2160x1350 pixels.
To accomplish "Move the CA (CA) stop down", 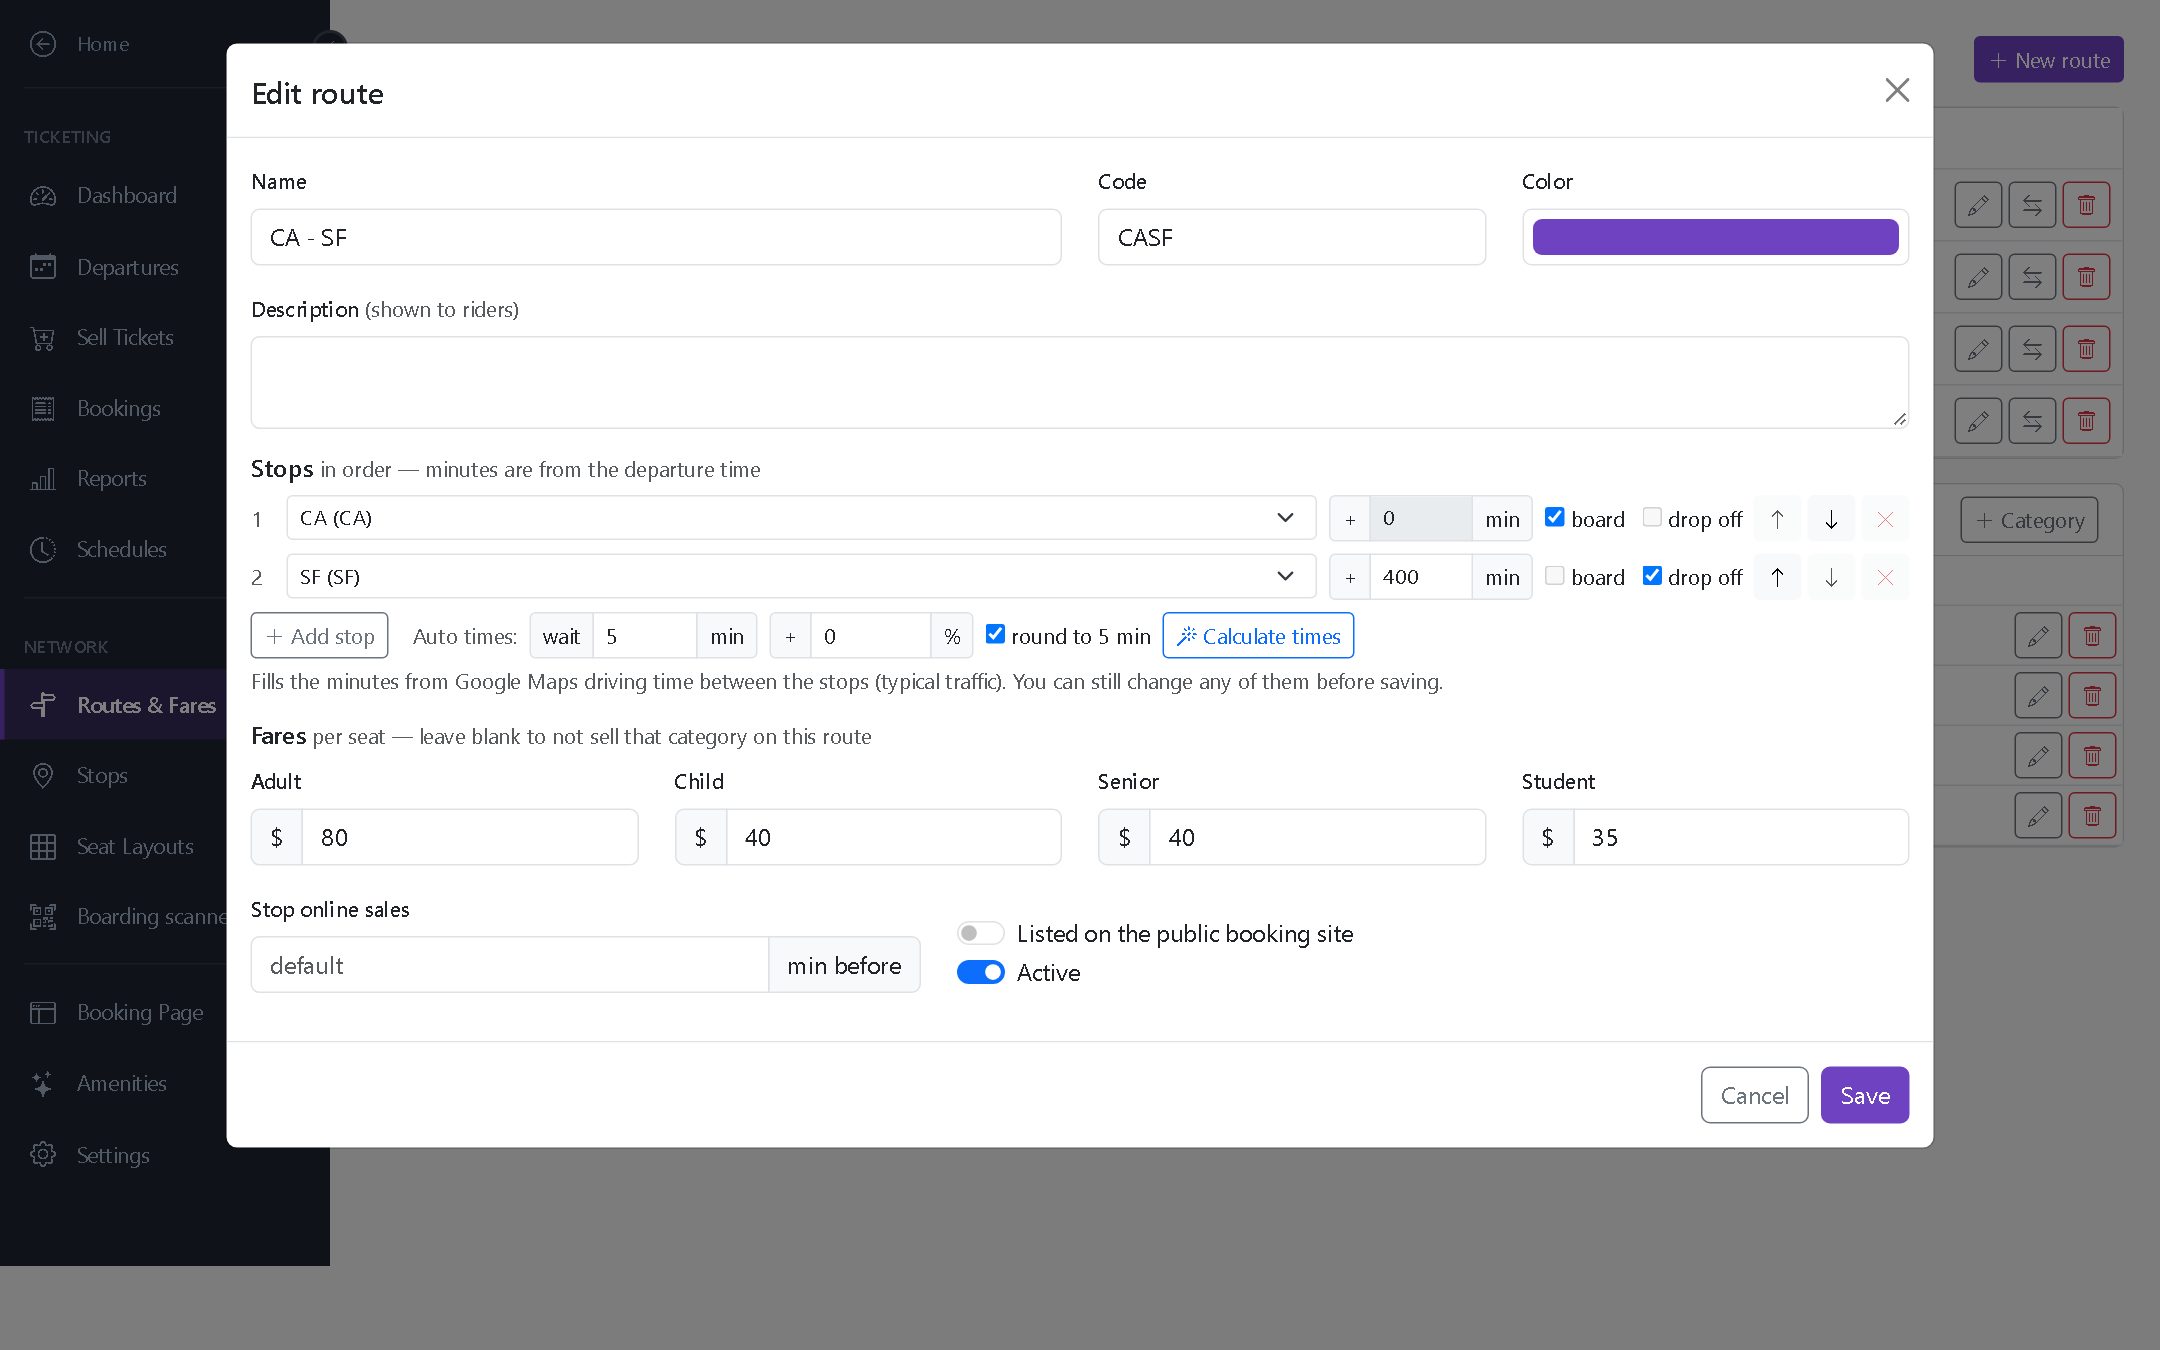I will (1831, 519).
